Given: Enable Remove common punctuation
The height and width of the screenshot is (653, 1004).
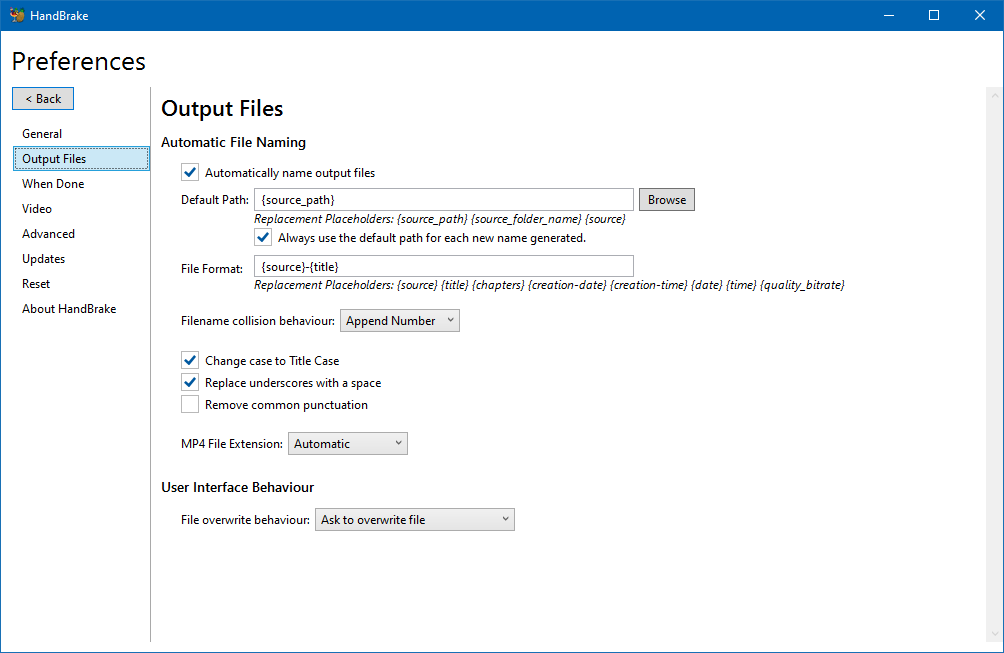Looking at the screenshot, I should point(190,405).
